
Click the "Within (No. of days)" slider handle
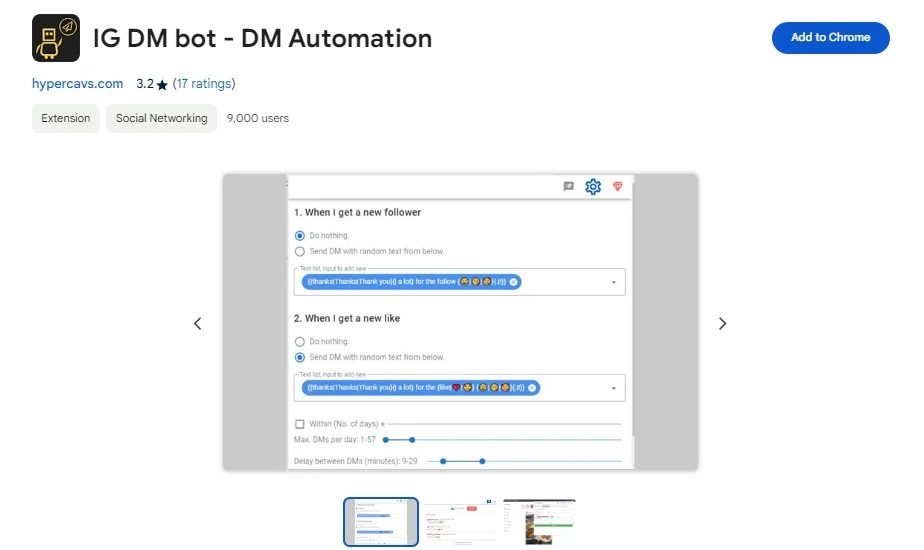pos(383,424)
